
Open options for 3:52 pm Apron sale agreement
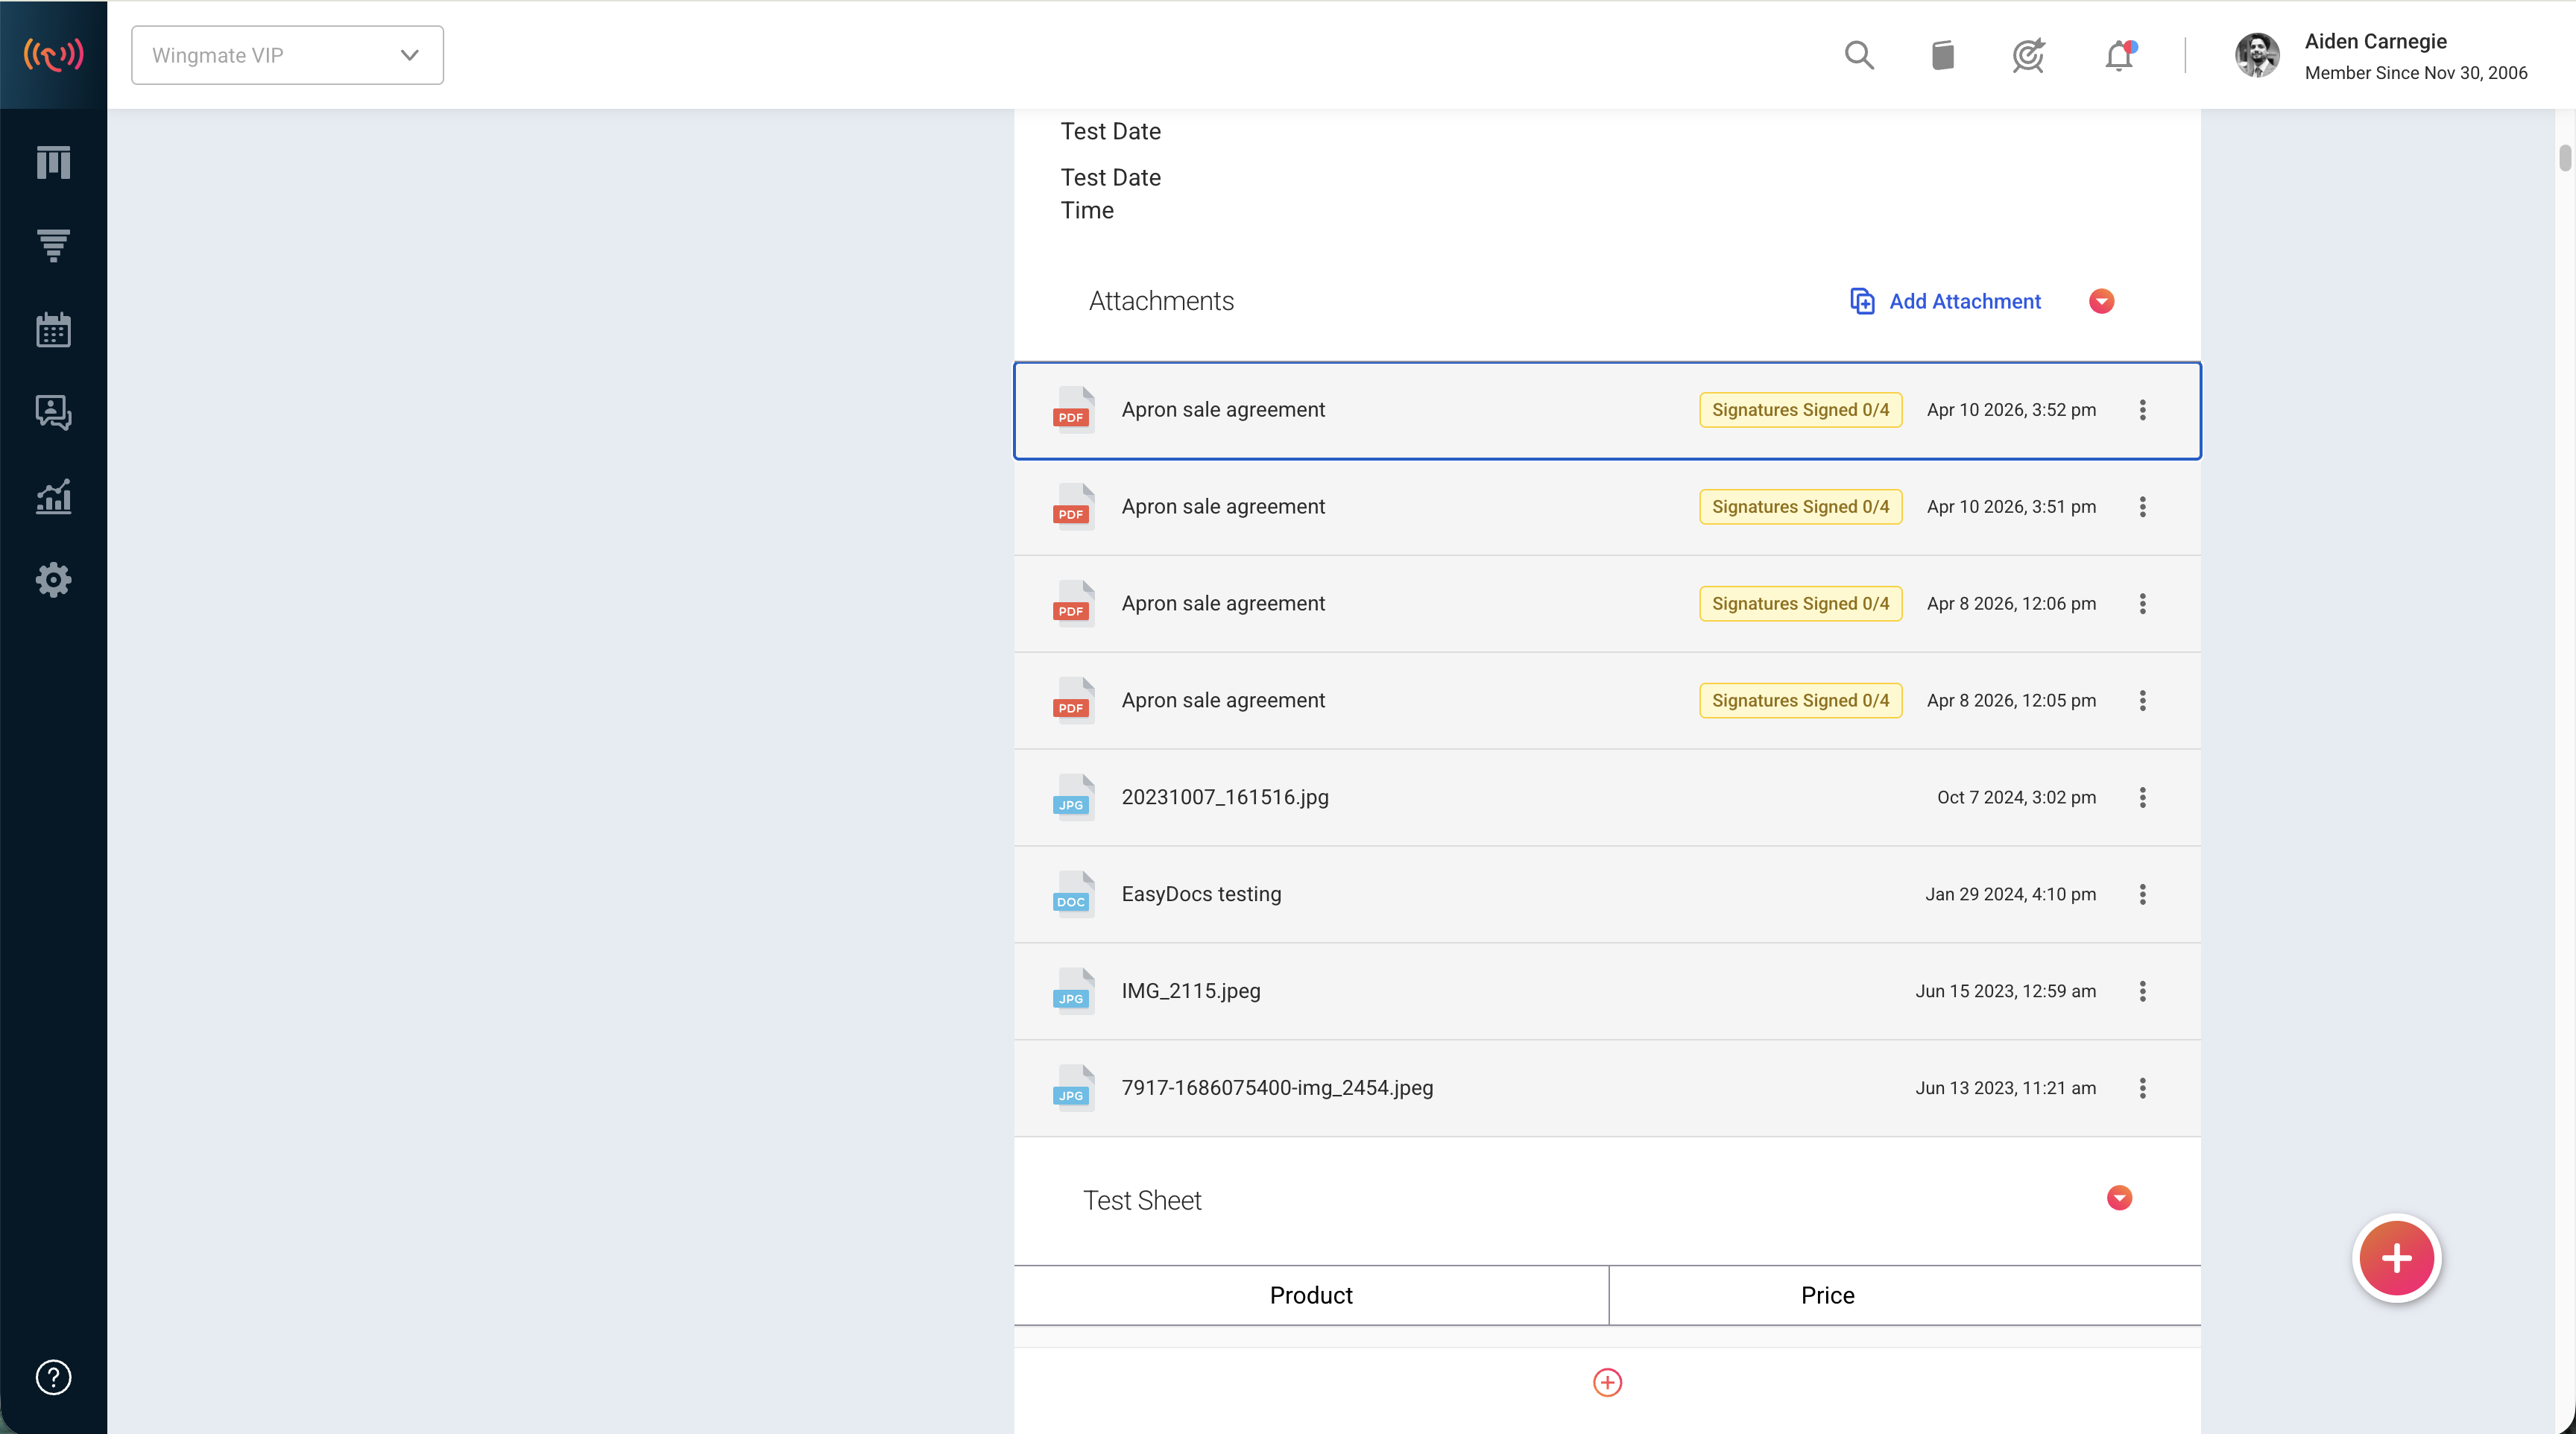2142,410
